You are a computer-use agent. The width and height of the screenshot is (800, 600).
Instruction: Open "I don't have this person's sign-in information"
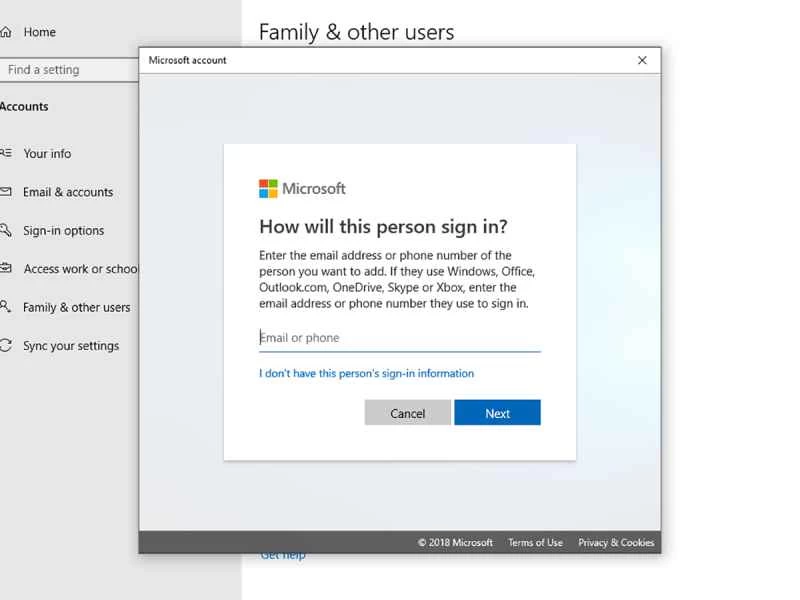pyautogui.click(x=366, y=372)
